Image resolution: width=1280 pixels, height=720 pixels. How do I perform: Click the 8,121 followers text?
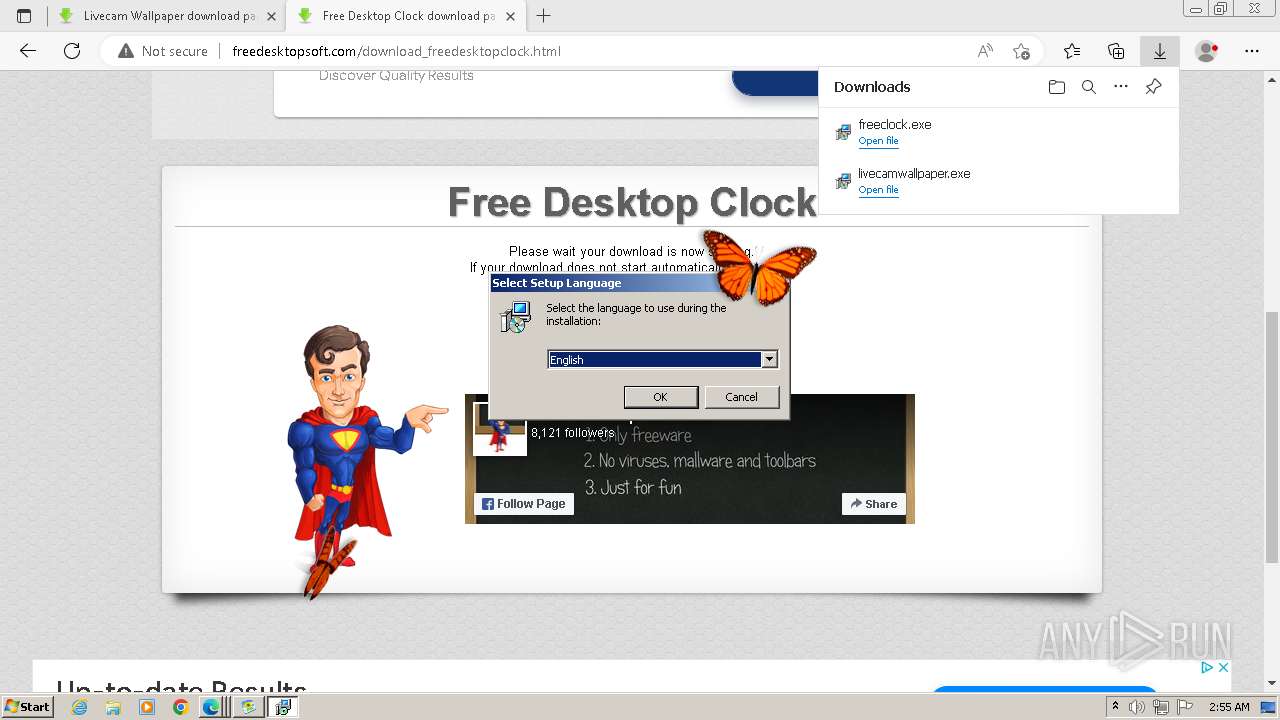(573, 433)
